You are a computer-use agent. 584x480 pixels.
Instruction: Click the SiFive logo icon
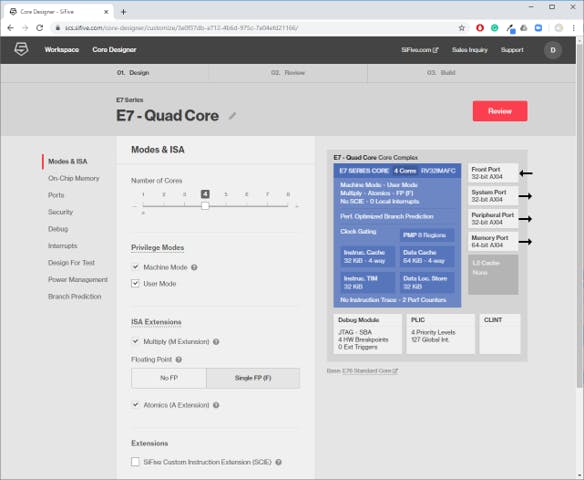[21, 49]
